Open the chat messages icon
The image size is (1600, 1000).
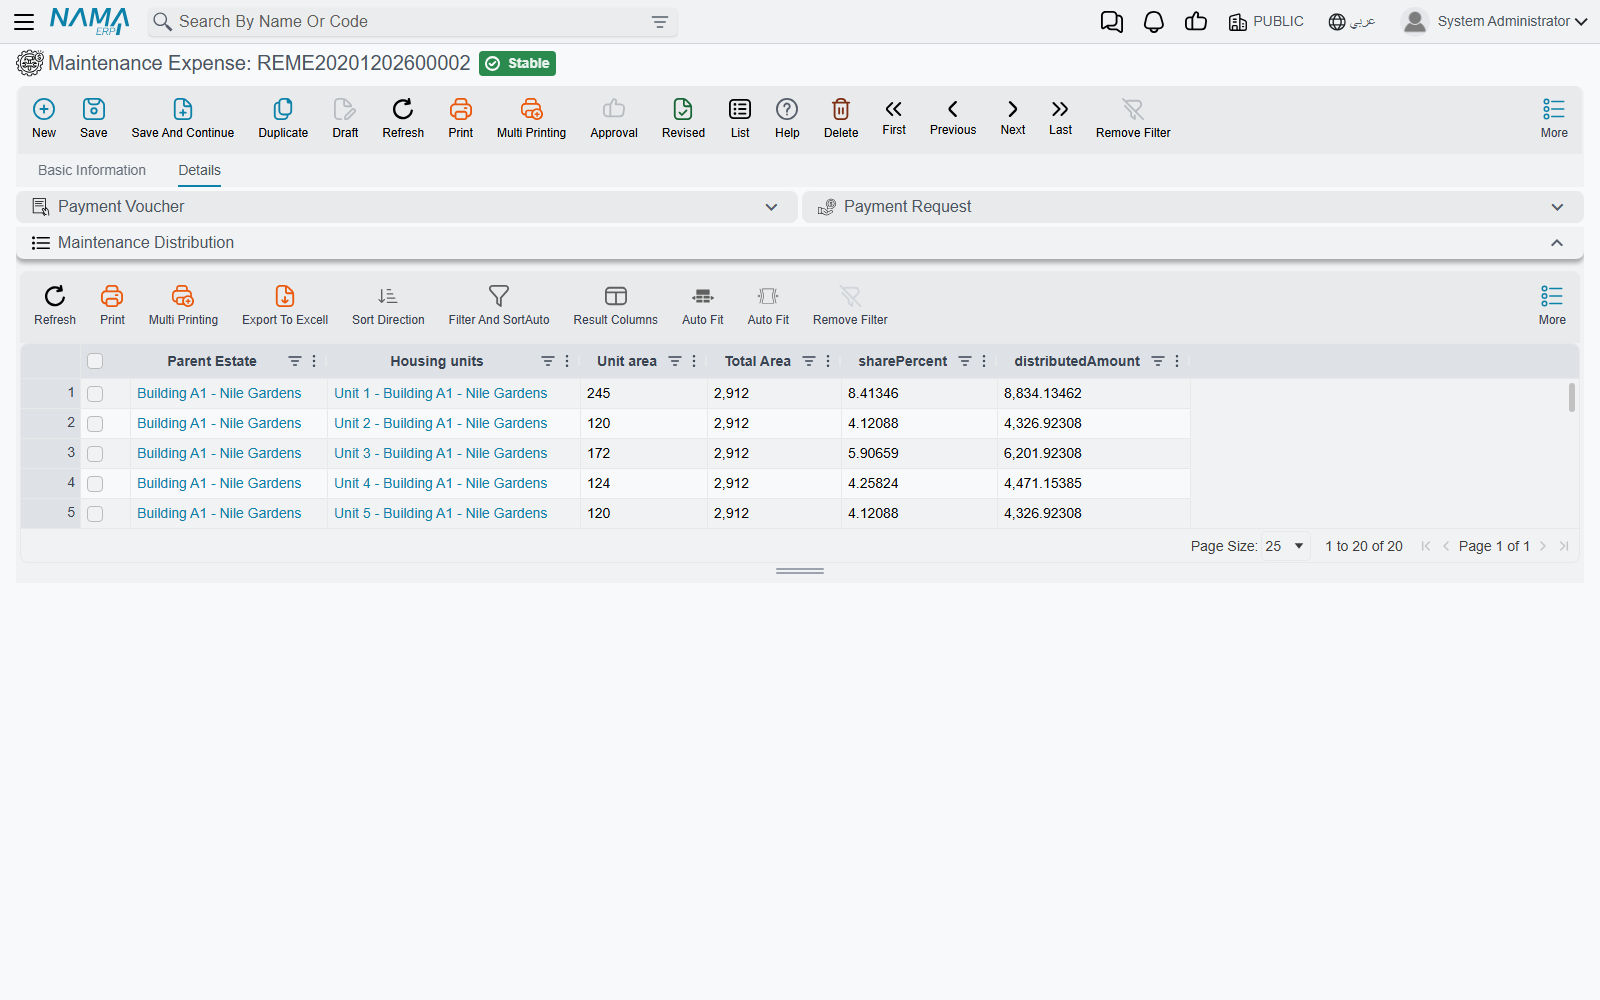click(x=1112, y=22)
